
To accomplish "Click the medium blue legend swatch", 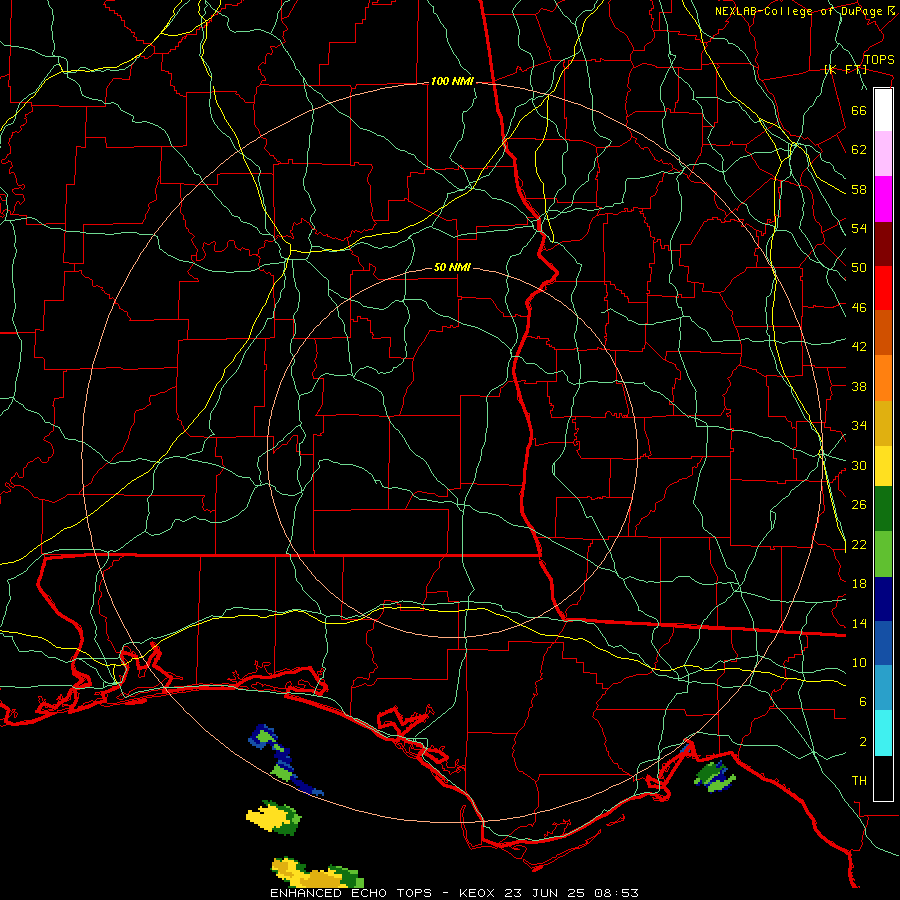I will click(x=883, y=643).
